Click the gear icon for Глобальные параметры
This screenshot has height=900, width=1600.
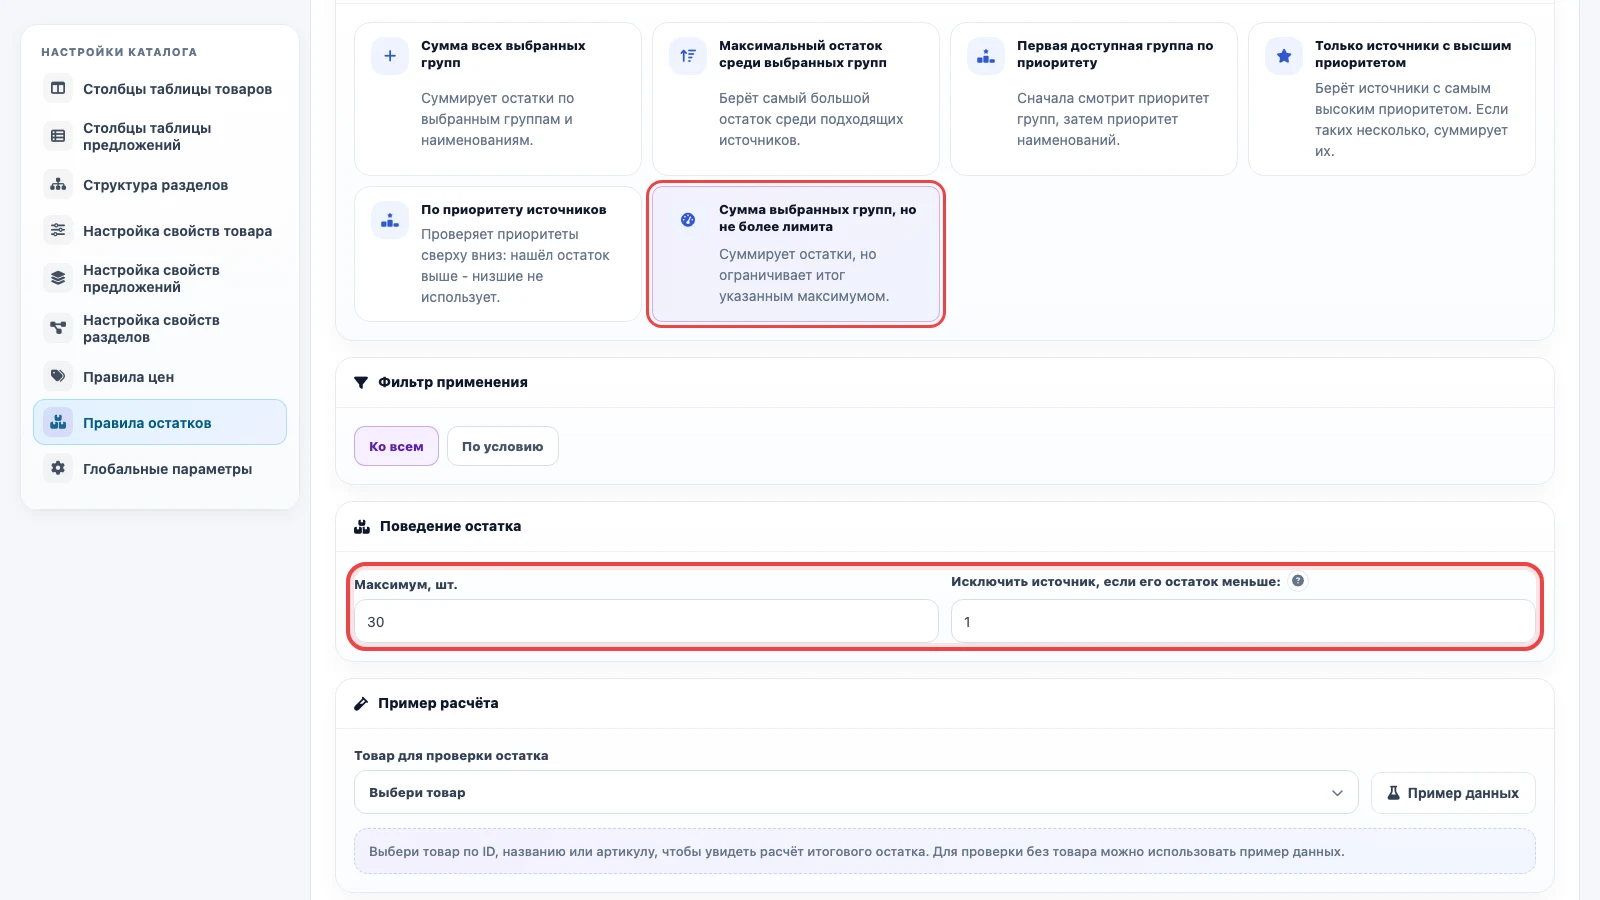58,468
